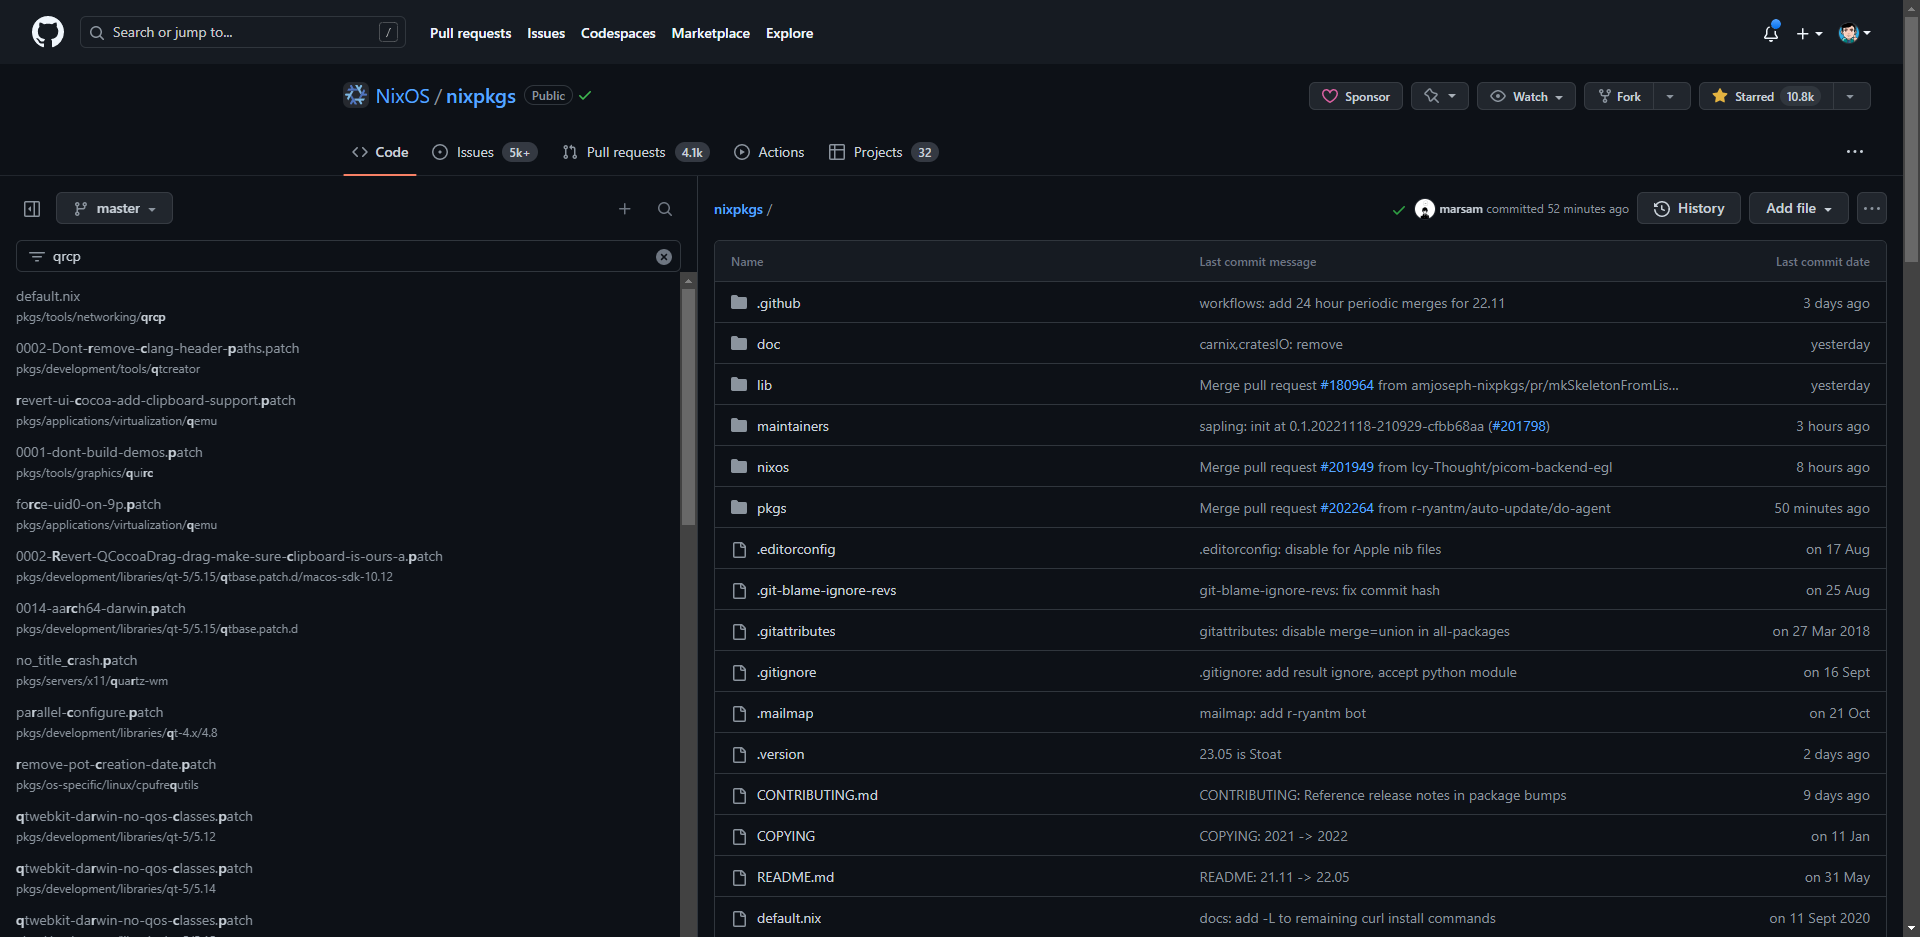Switch to the Actions tab
This screenshot has width=1920, height=937.
pyautogui.click(x=769, y=152)
